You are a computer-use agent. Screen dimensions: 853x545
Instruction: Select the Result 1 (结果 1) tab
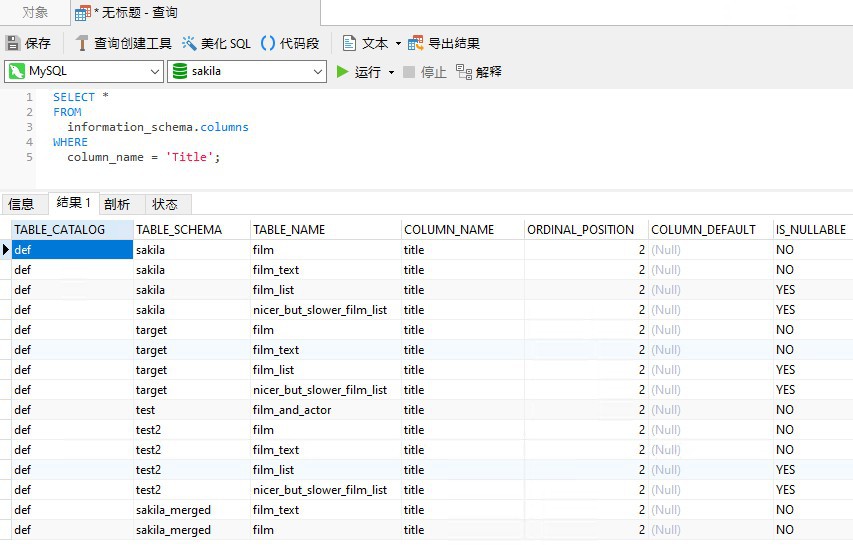point(74,203)
